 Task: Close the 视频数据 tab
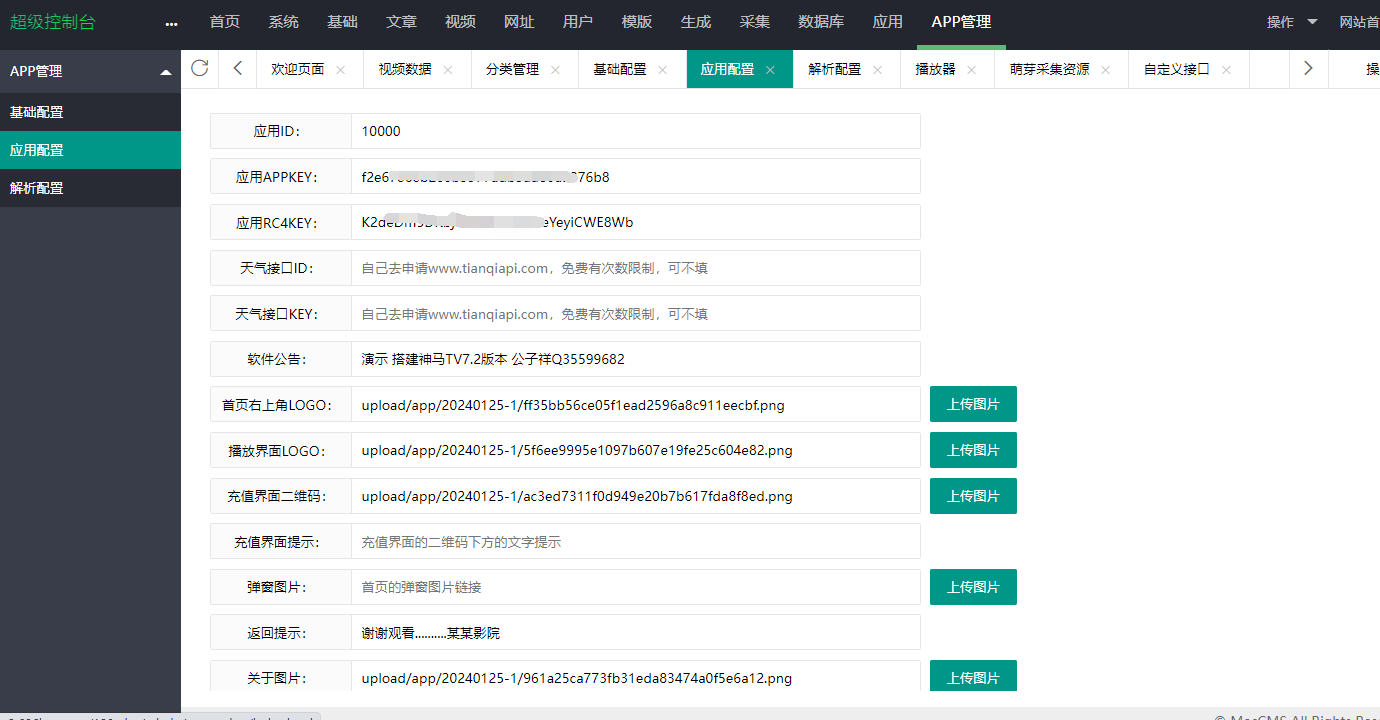[x=448, y=70]
